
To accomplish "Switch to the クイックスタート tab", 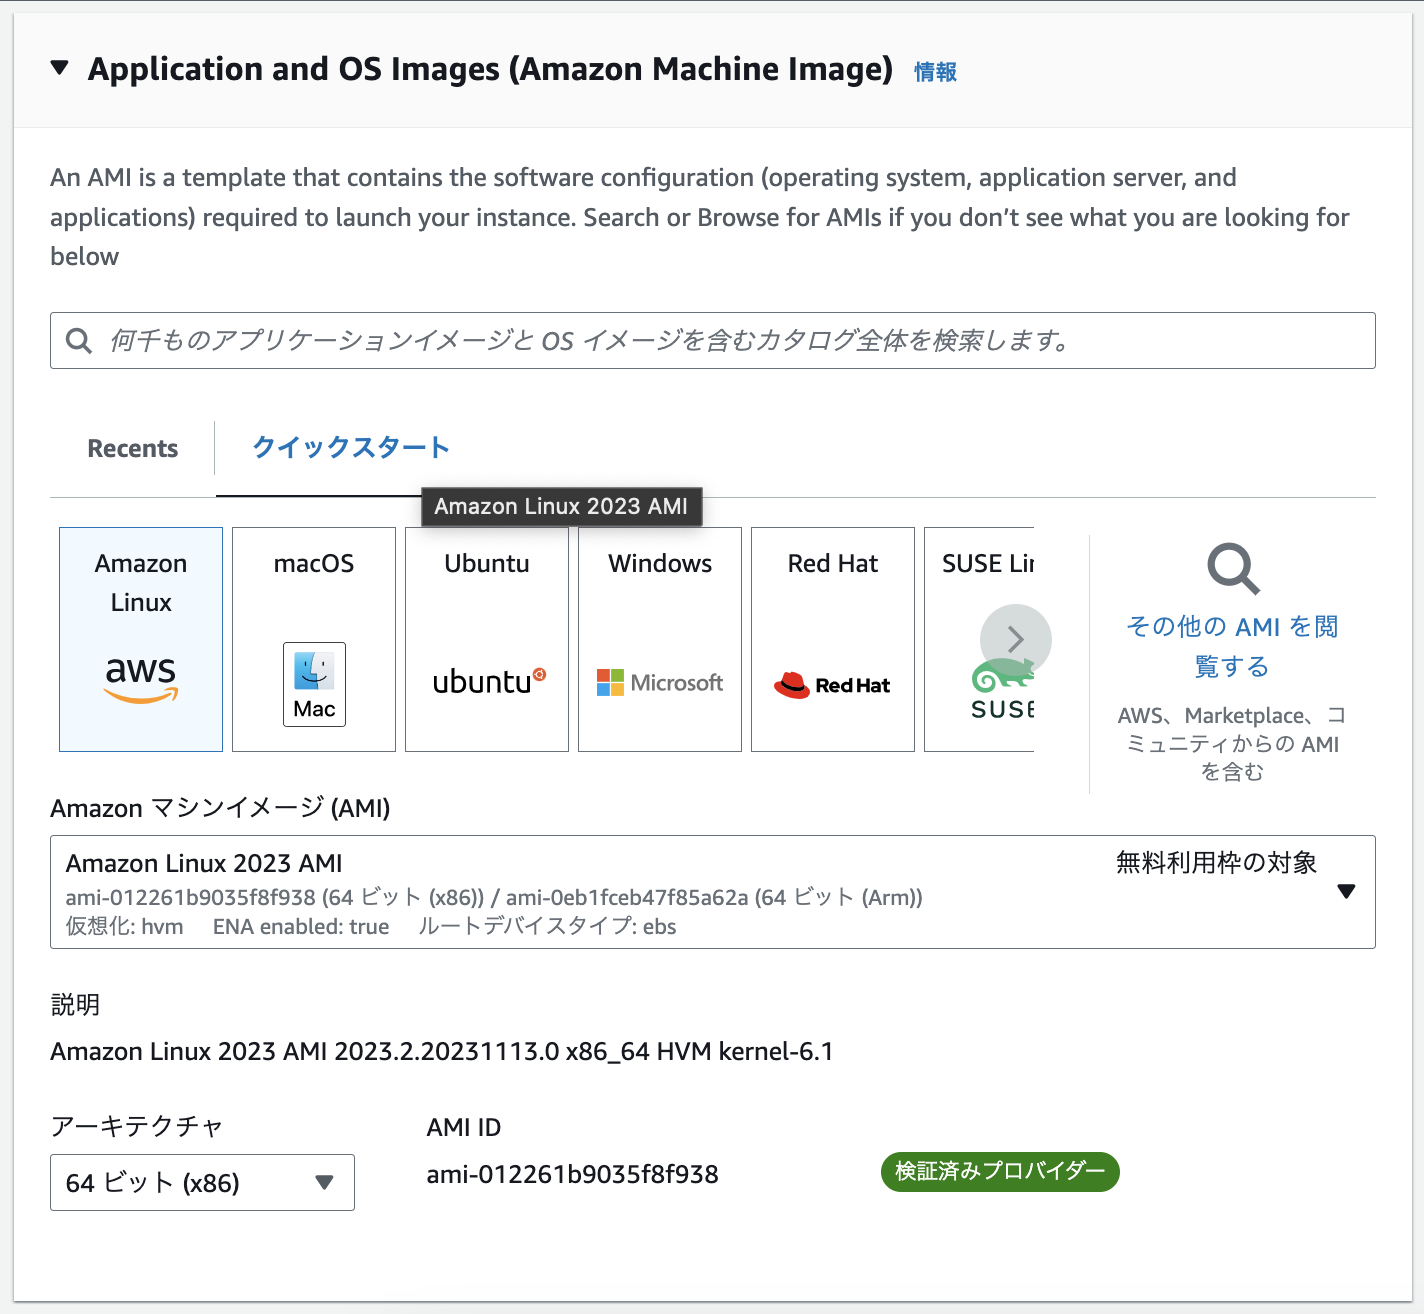I will pos(351,447).
